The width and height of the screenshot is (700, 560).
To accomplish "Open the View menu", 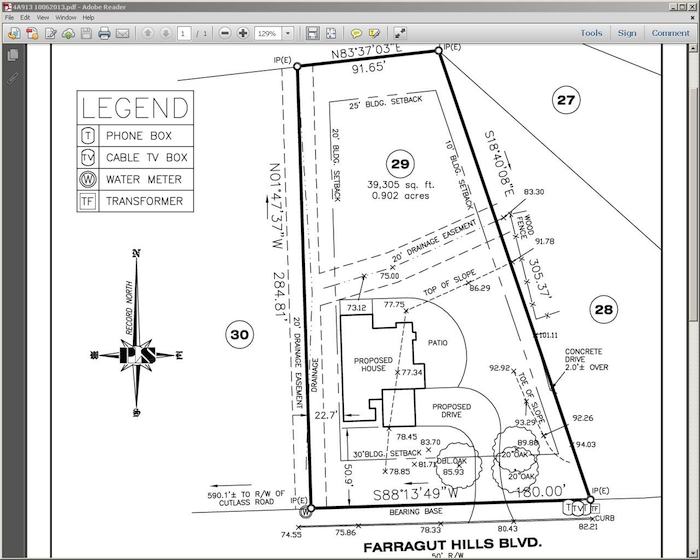I will pos(42,17).
